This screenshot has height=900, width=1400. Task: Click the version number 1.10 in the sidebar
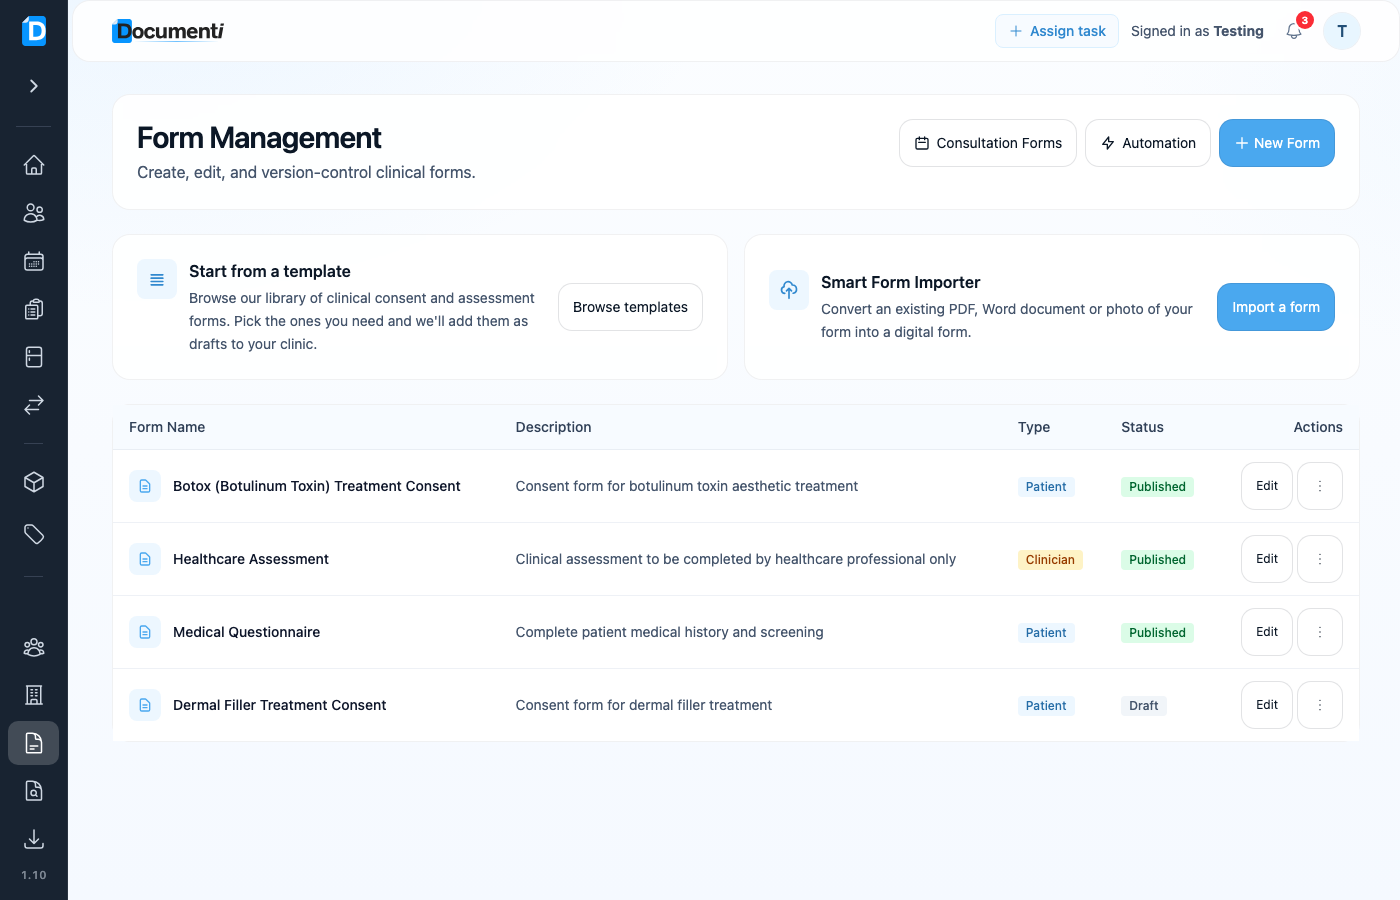34,875
